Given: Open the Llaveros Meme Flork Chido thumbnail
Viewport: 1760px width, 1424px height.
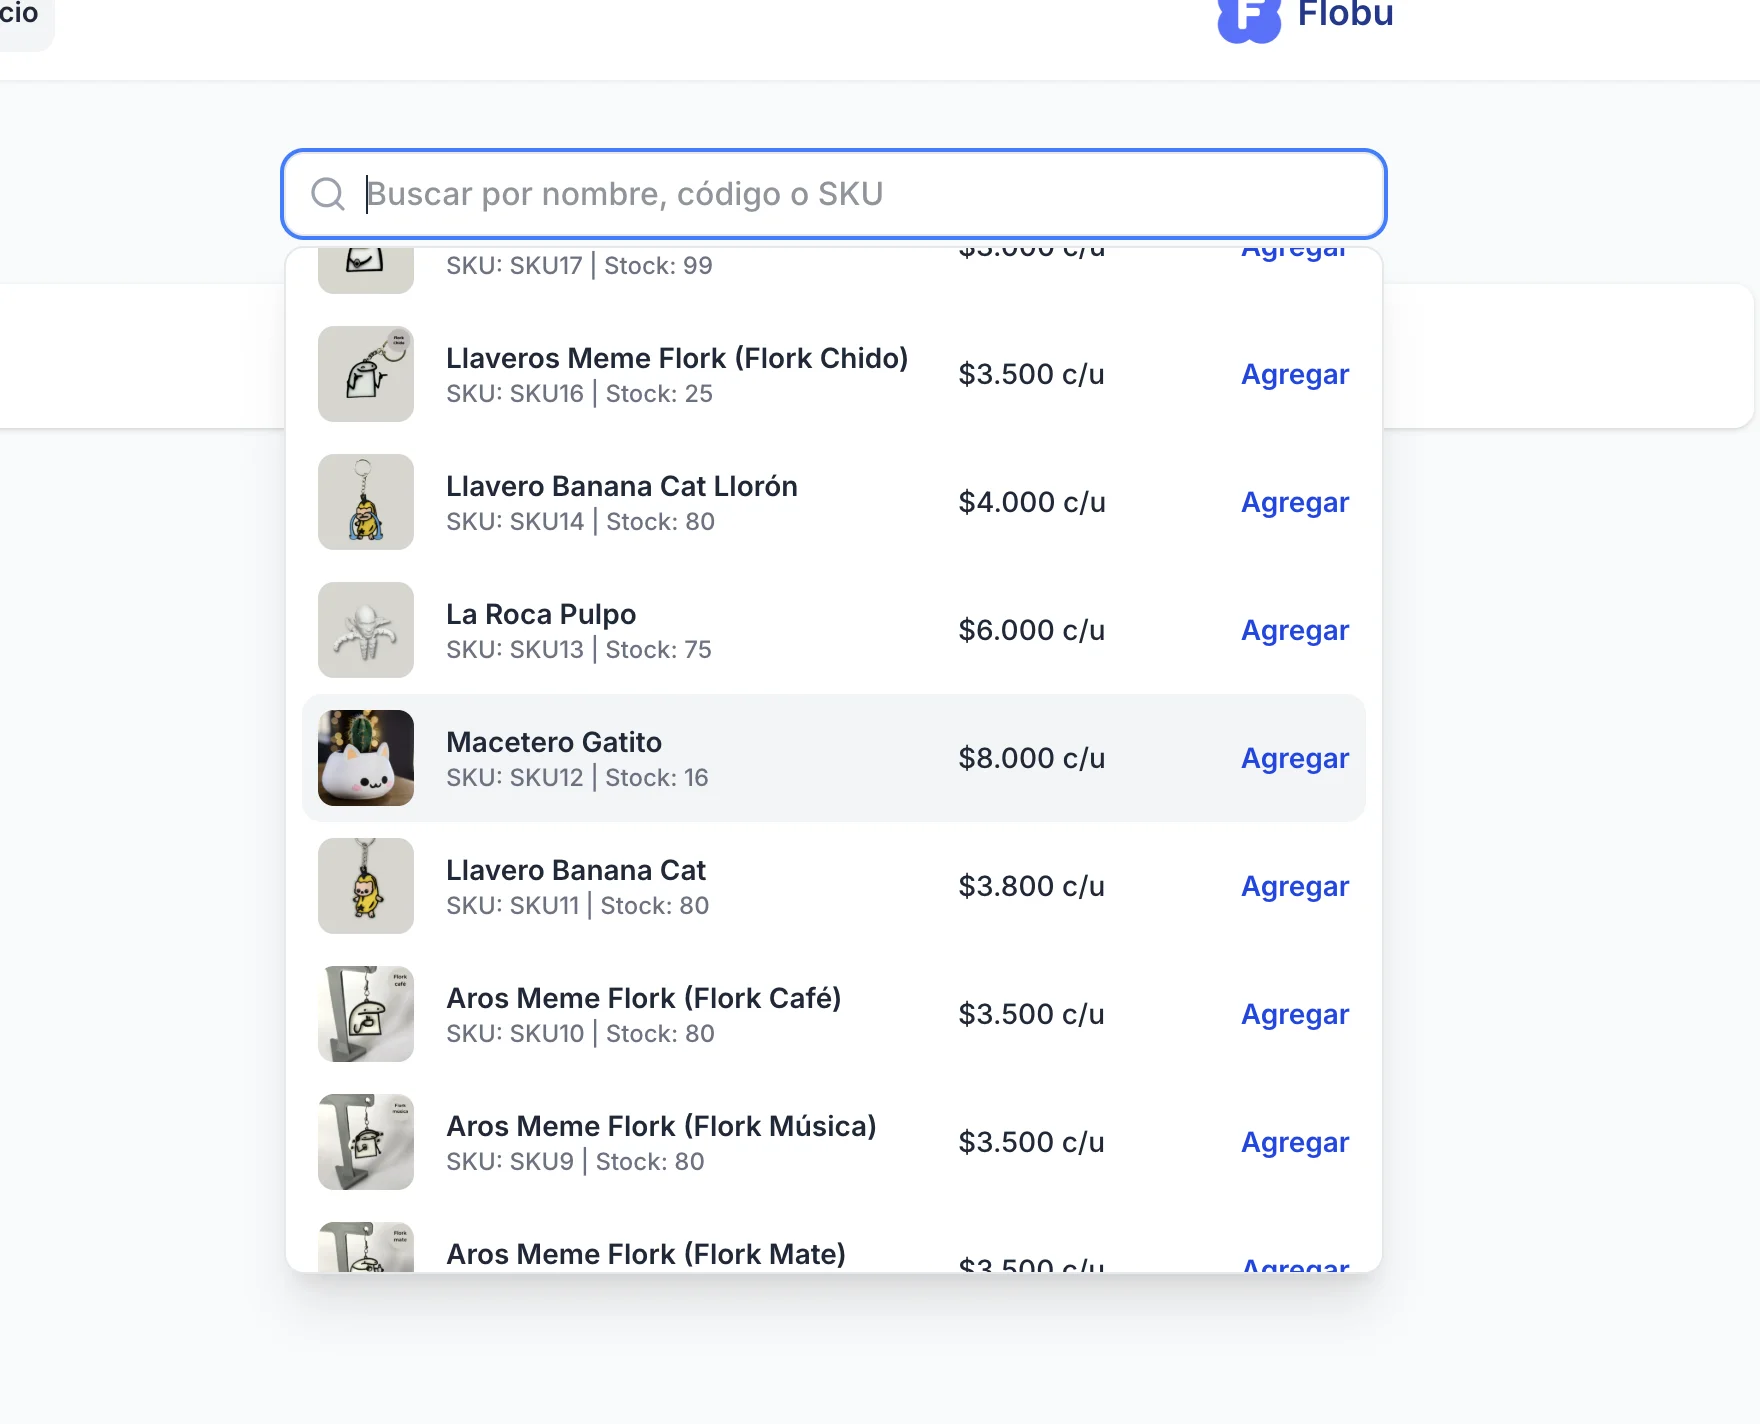Looking at the screenshot, I should [x=366, y=374].
